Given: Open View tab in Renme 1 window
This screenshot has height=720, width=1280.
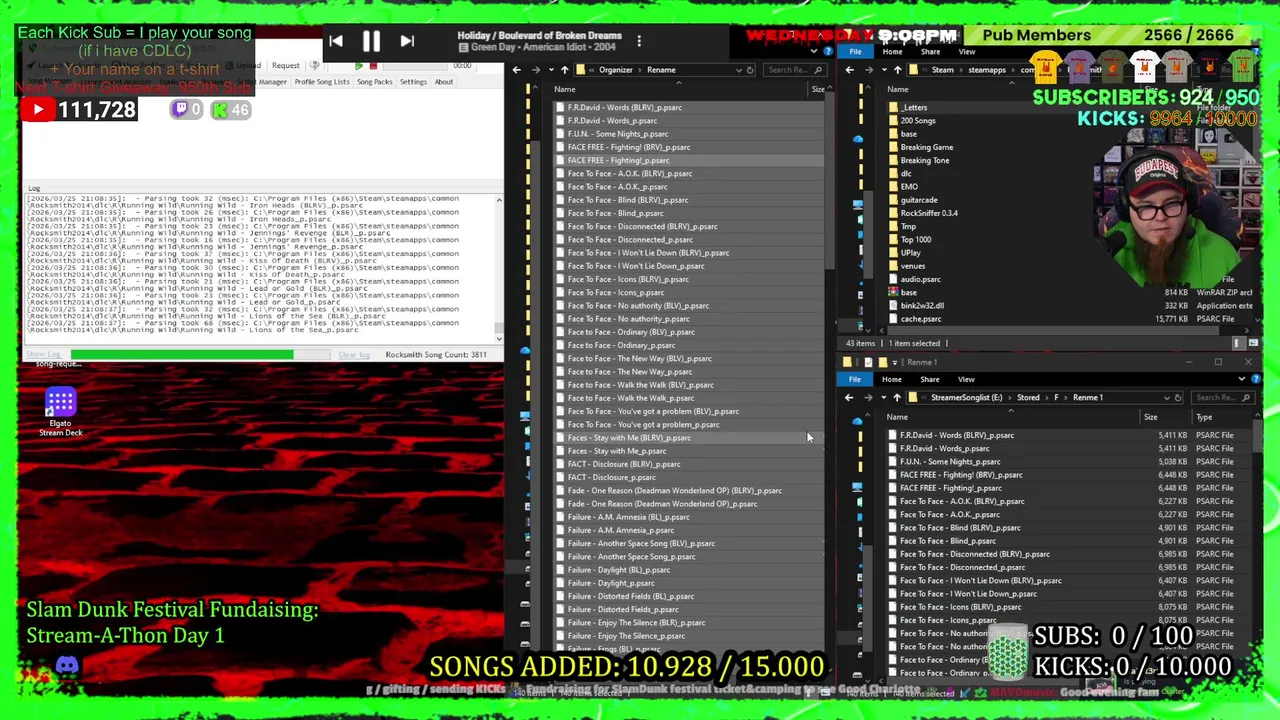Looking at the screenshot, I should (966, 379).
